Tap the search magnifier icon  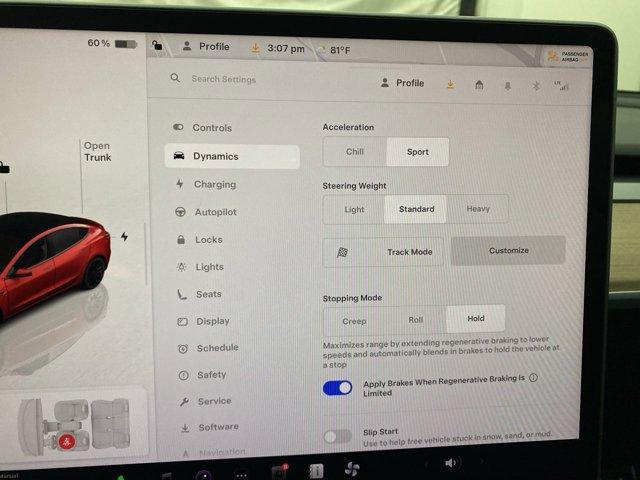(x=175, y=78)
